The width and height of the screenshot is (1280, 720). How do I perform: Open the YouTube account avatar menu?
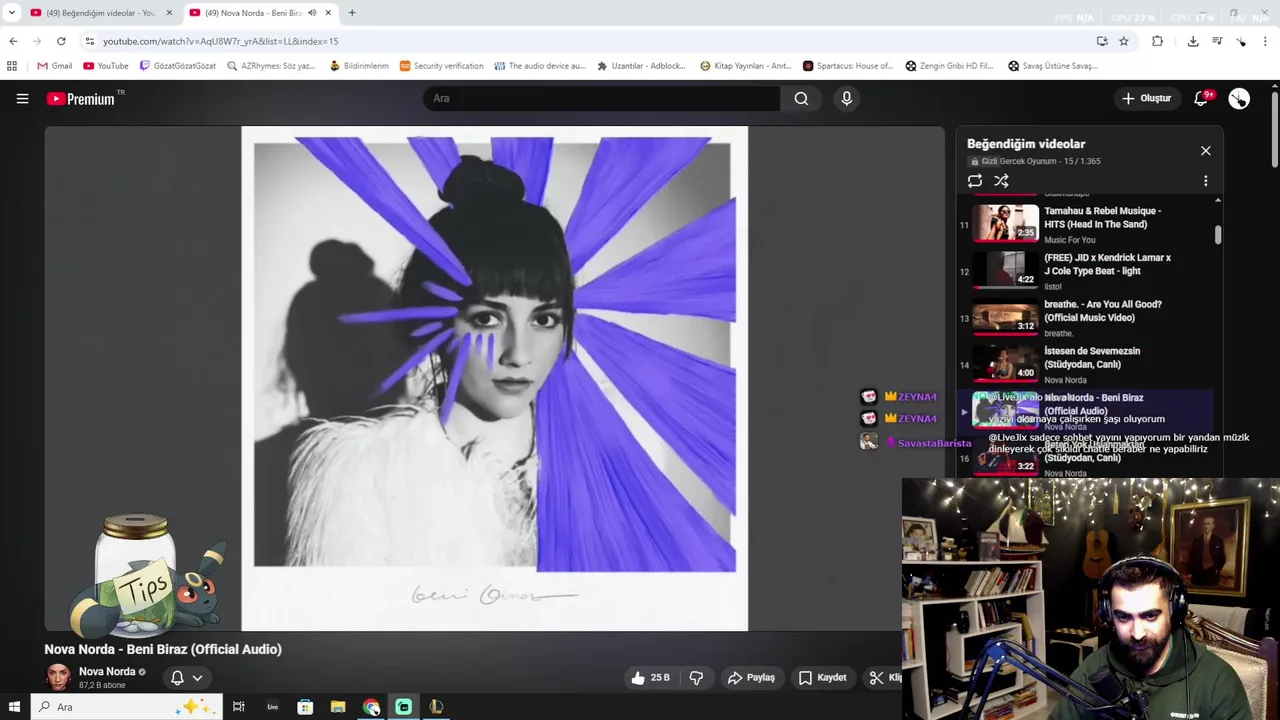pyautogui.click(x=1239, y=98)
